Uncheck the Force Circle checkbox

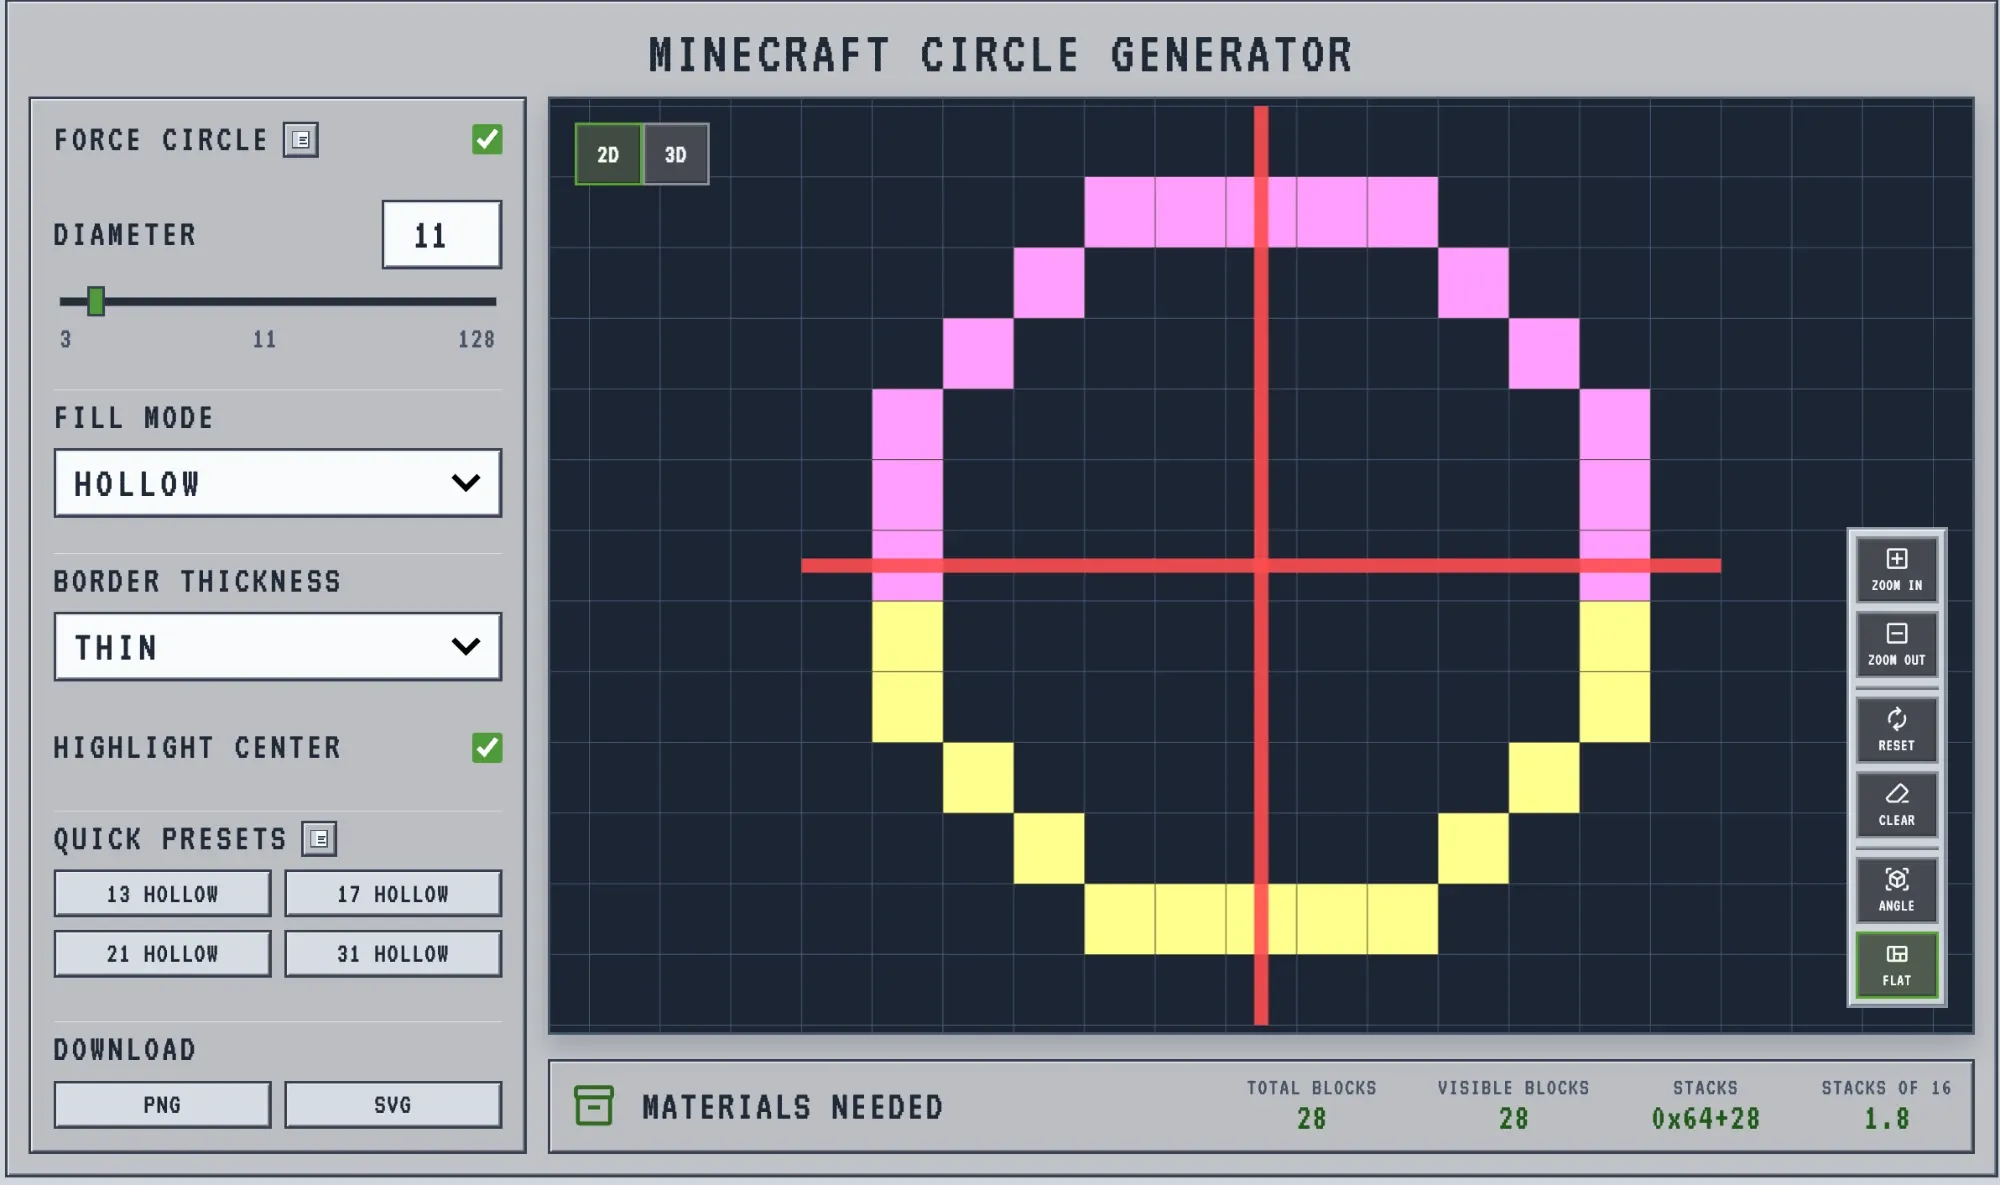coord(487,139)
